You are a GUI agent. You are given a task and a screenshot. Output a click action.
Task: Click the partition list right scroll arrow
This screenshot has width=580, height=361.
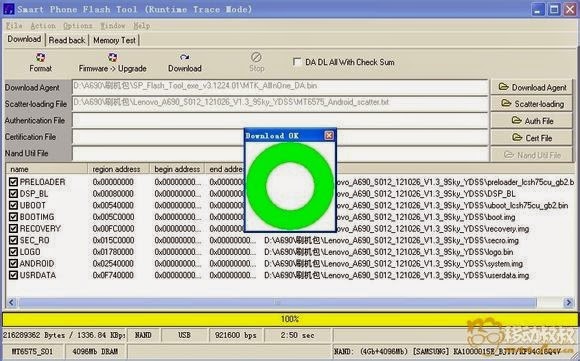tap(569, 303)
